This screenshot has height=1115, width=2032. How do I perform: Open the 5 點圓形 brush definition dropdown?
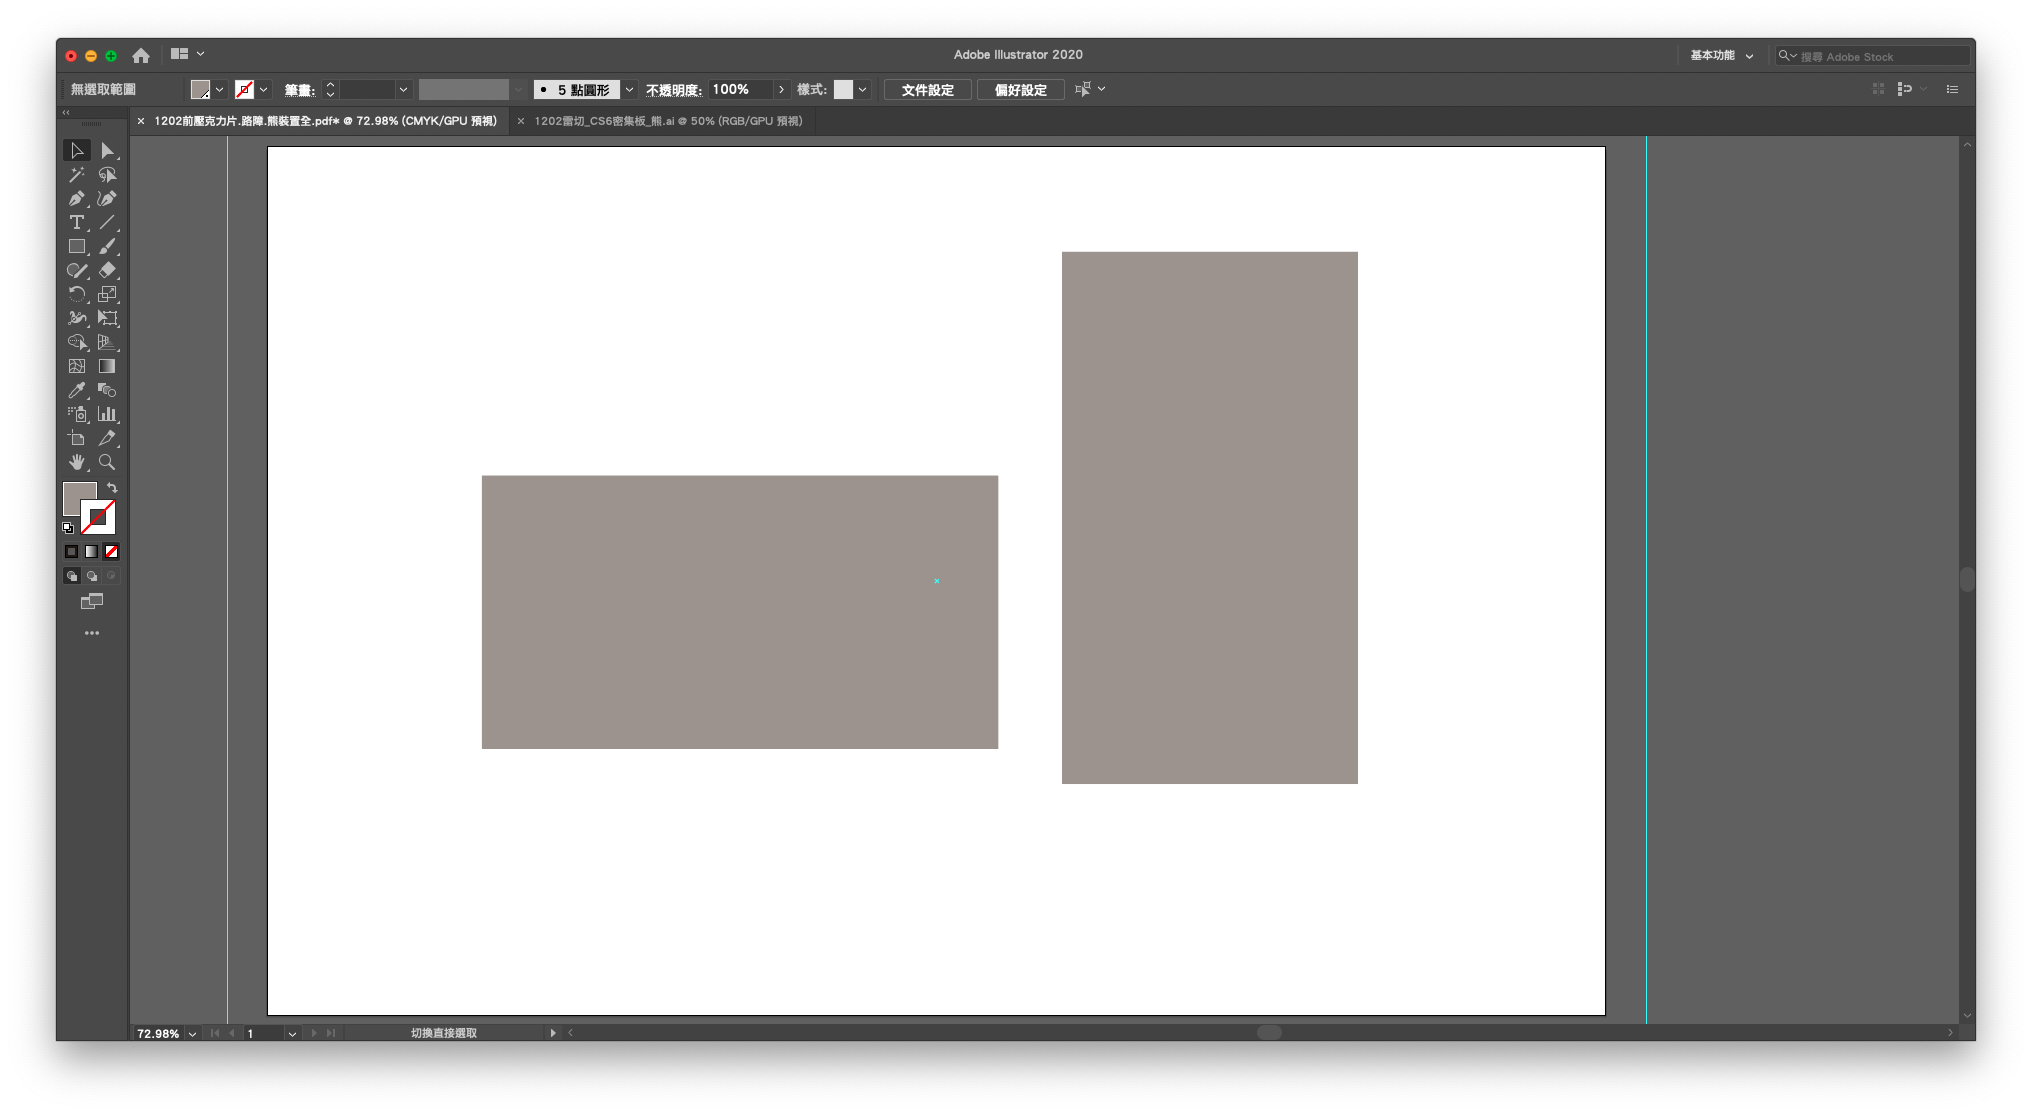point(629,90)
